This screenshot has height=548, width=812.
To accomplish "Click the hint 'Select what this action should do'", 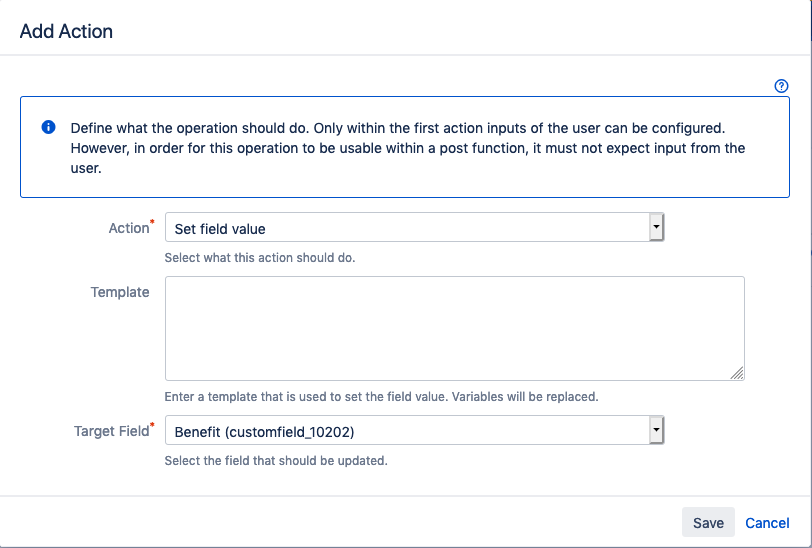I will 260,257.
